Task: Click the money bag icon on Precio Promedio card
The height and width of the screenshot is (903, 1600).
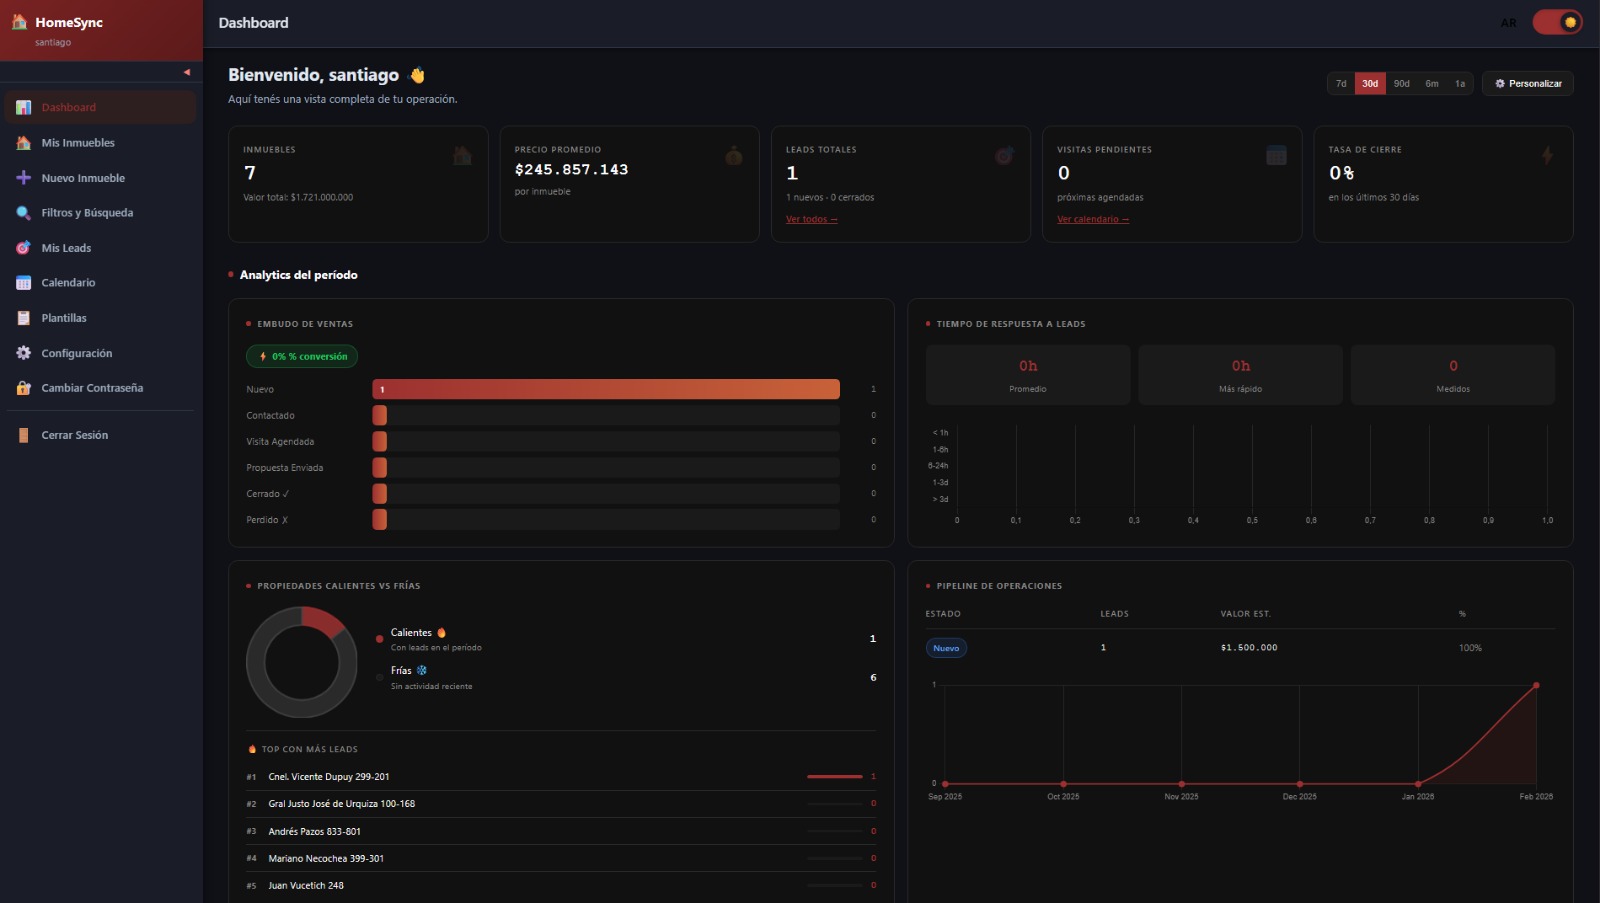Action: point(733,154)
